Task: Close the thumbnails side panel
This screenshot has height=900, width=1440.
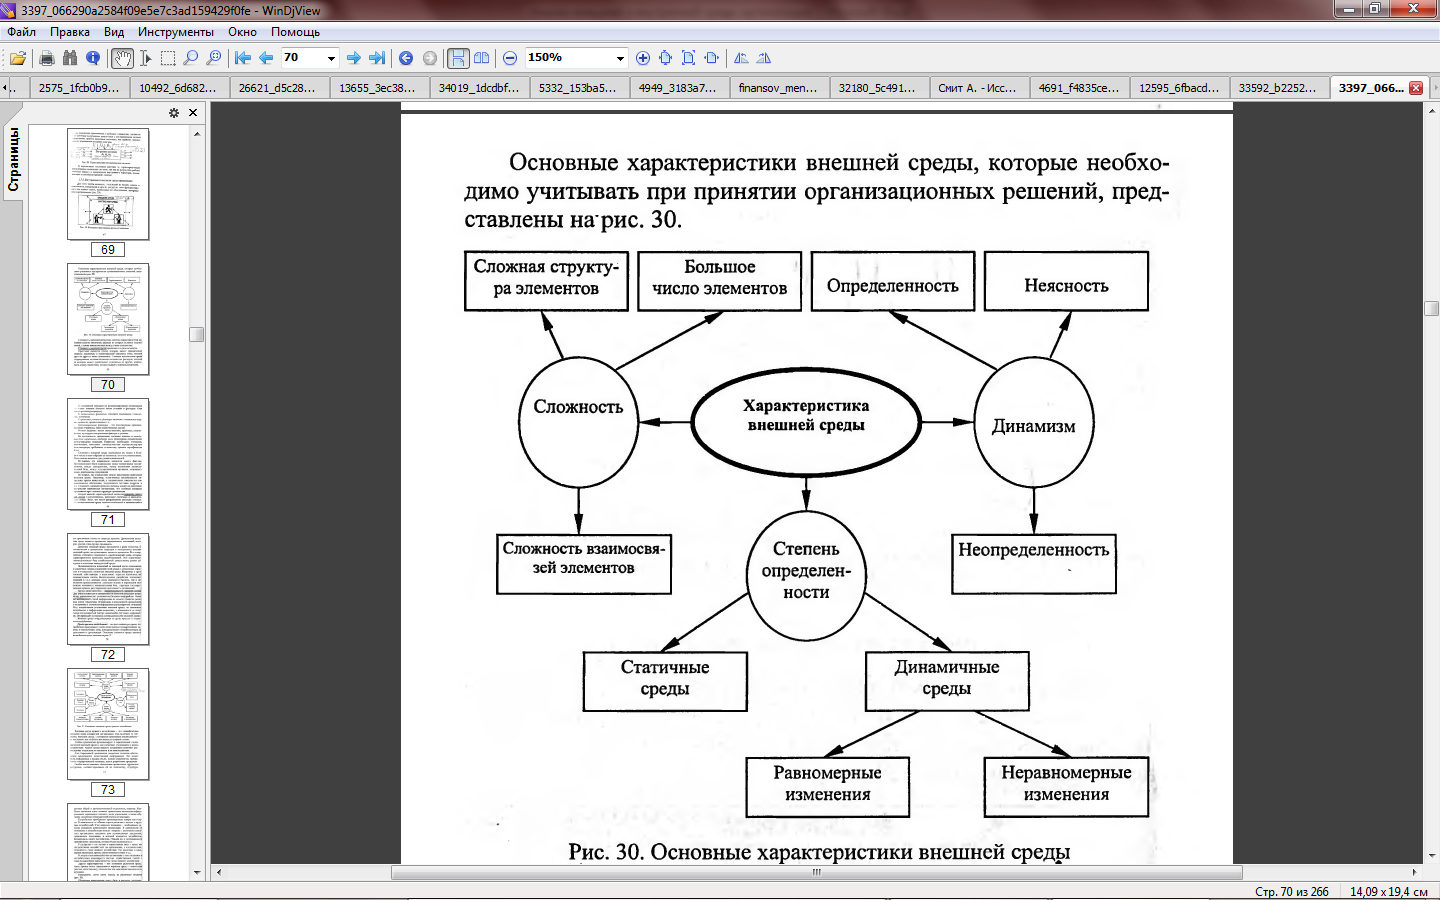Action: pos(193,113)
